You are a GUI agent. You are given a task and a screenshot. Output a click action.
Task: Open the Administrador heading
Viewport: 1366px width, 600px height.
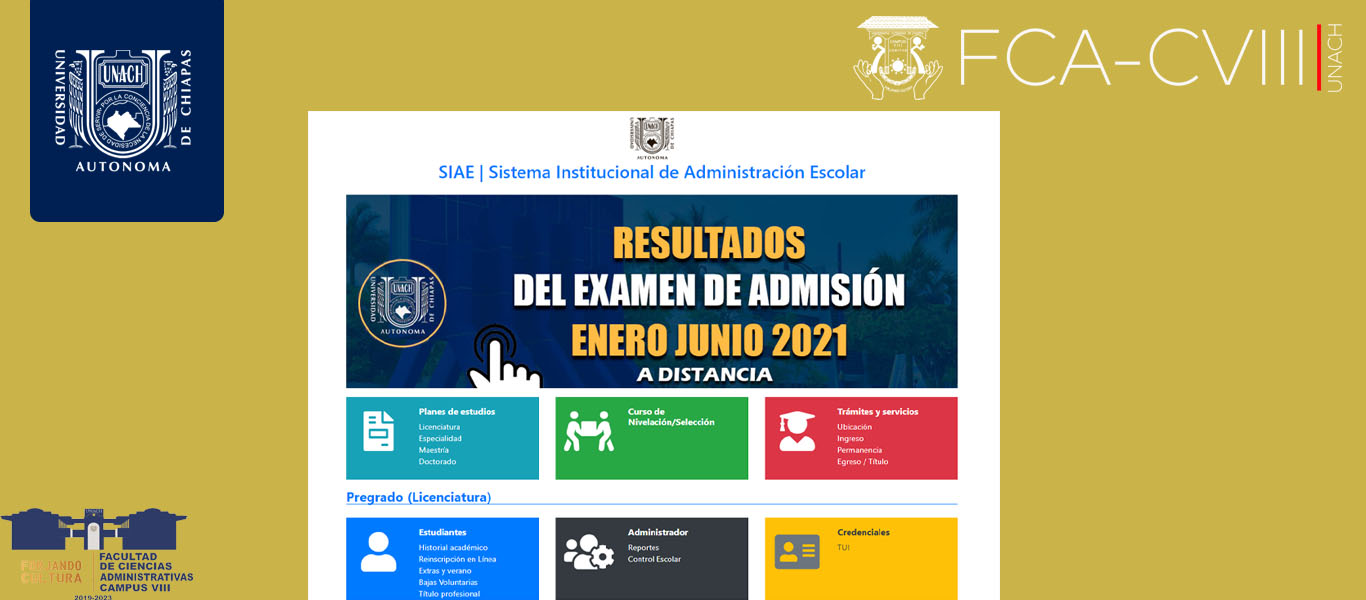pyautogui.click(x=658, y=532)
